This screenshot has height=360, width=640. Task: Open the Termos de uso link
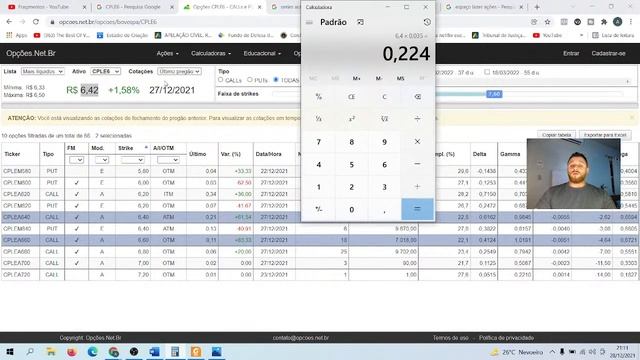coord(451,338)
